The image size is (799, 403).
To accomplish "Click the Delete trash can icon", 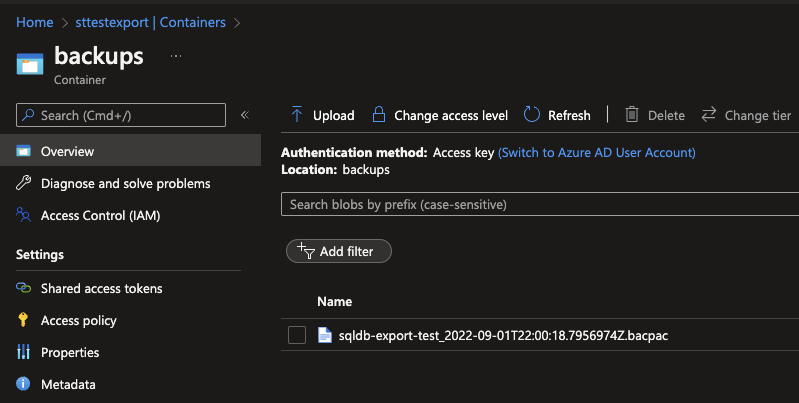I will [x=632, y=115].
